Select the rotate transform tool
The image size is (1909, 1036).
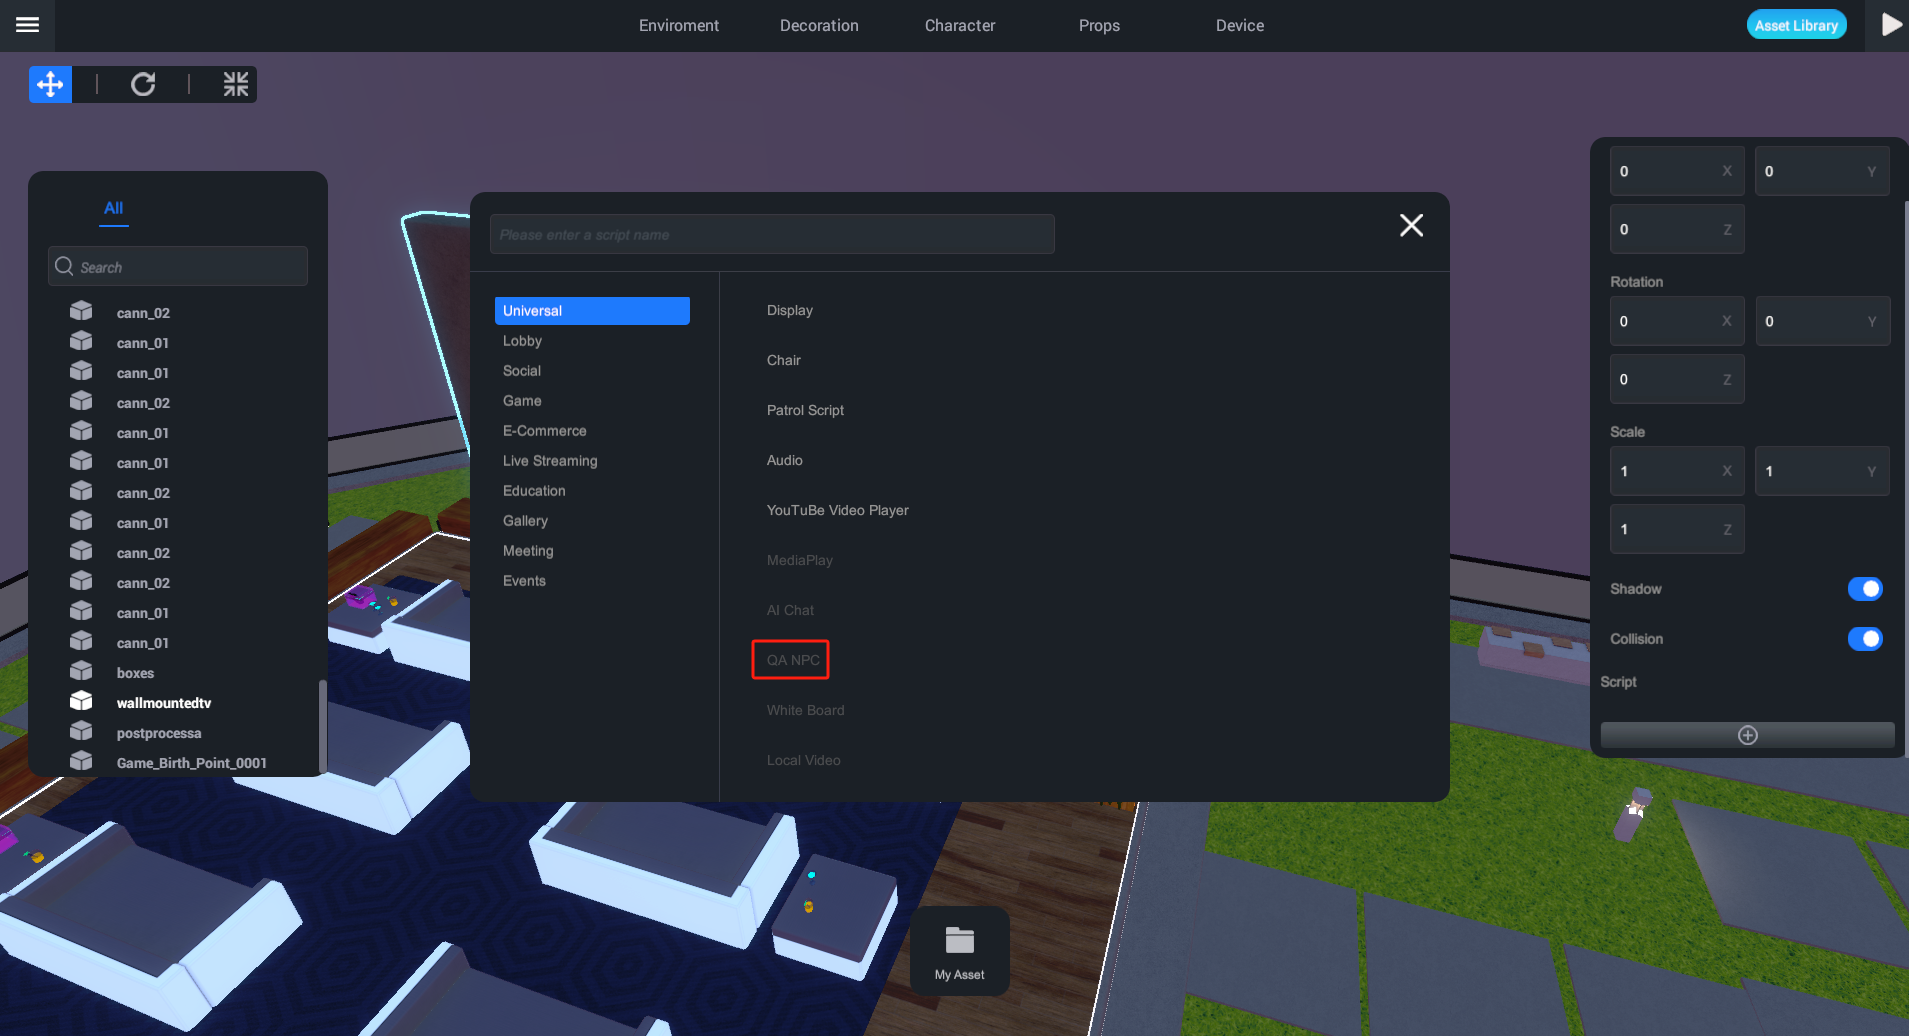pyautogui.click(x=143, y=85)
